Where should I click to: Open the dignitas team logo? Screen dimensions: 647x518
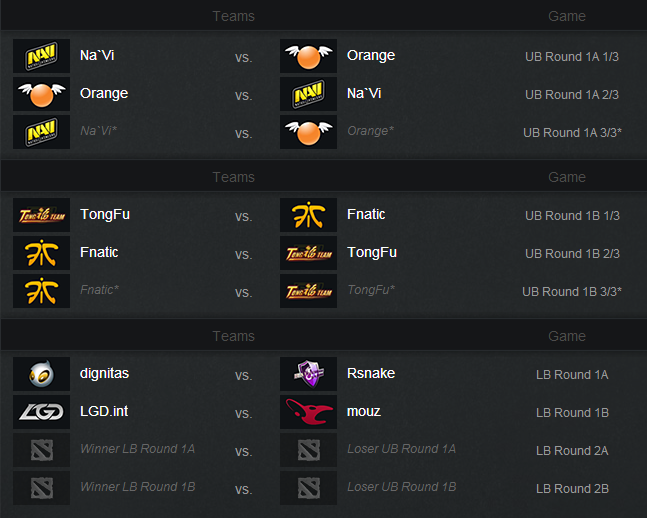pyautogui.click(x=41, y=374)
